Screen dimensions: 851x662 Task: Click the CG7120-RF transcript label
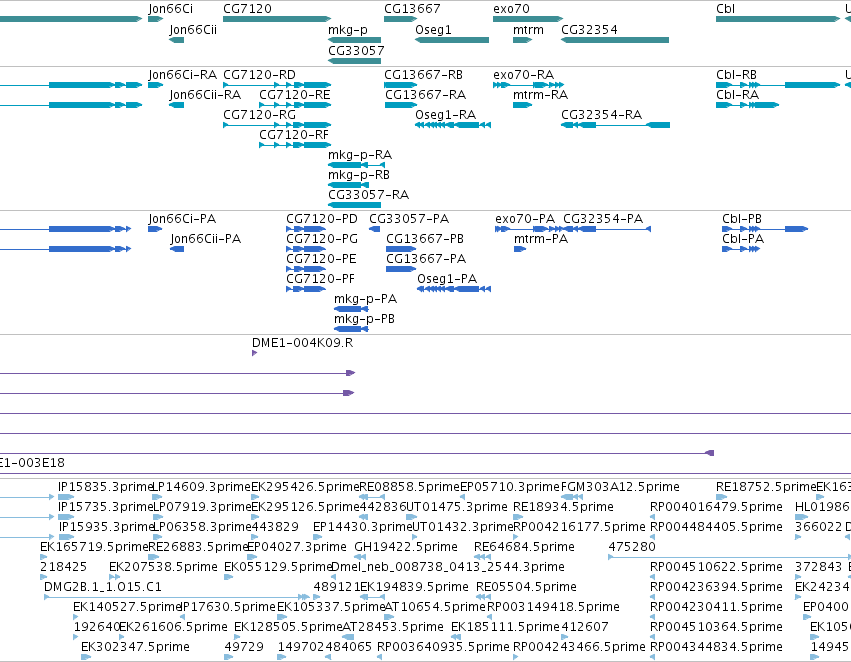(x=294, y=135)
